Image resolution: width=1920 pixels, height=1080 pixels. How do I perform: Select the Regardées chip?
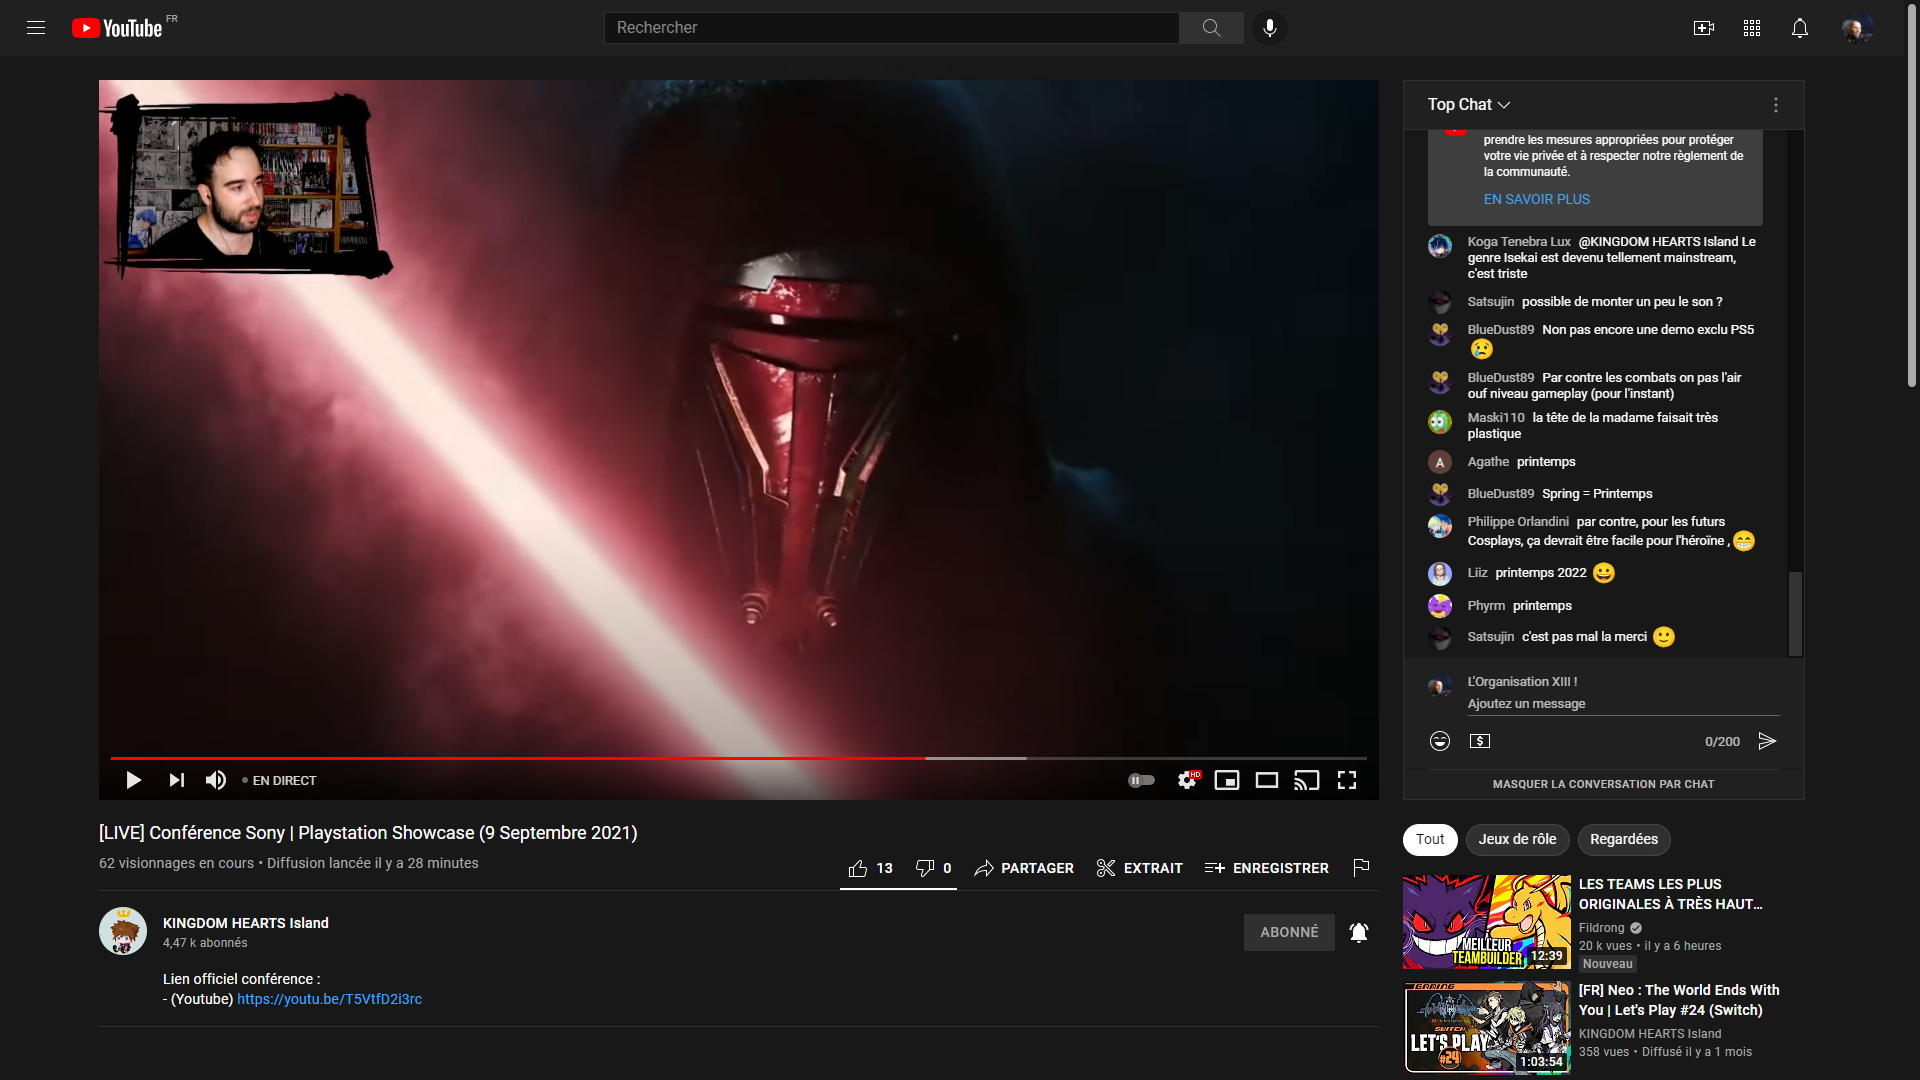pyautogui.click(x=1624, y=840)
